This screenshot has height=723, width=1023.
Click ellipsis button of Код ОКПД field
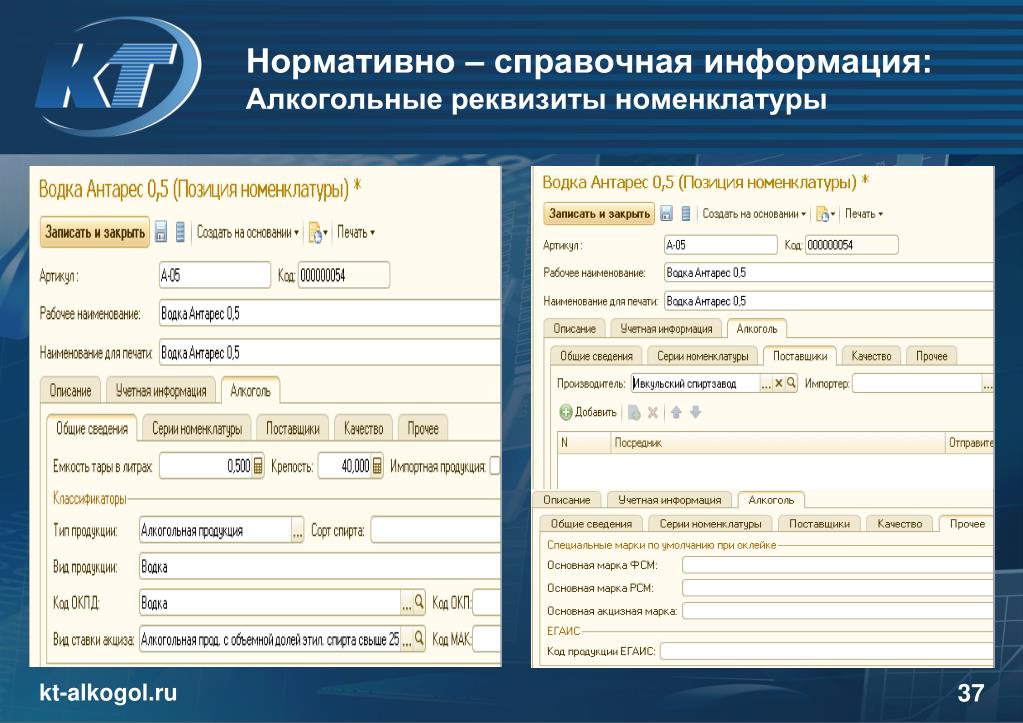coord(406,602)
